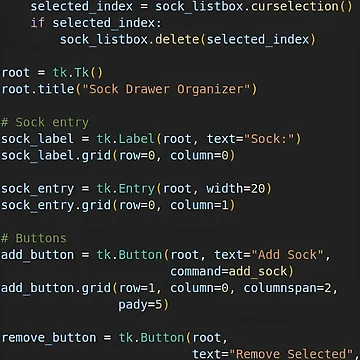
Task: Click the sock_entry.grid(row=0, column=1) line
Action: [x=118, y=205]
